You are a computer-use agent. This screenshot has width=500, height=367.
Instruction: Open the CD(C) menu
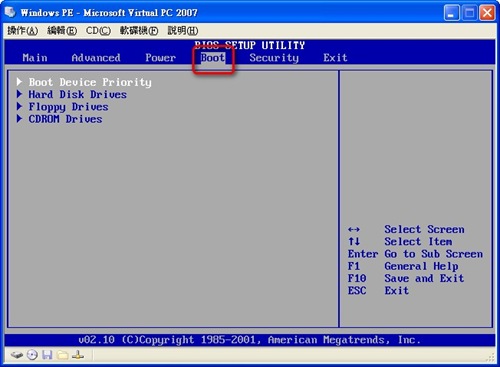[x=98, y=31]
